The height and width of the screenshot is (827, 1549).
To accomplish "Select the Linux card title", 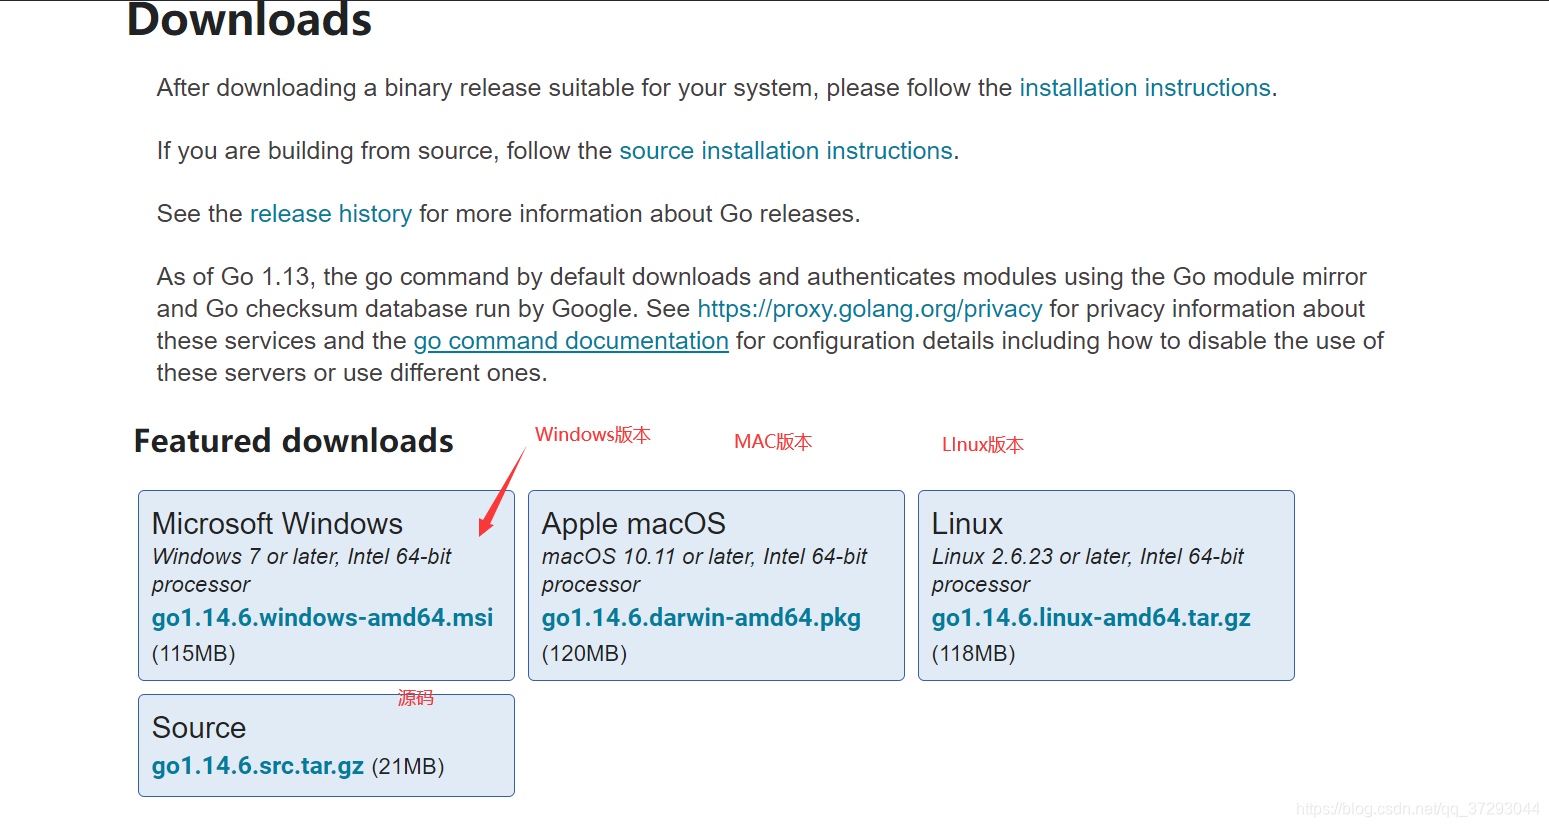I will click(x=967, y=524).
